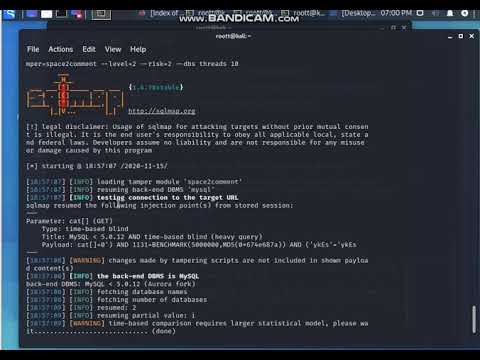Click the 'resumed: 2' line

[81, 308]
